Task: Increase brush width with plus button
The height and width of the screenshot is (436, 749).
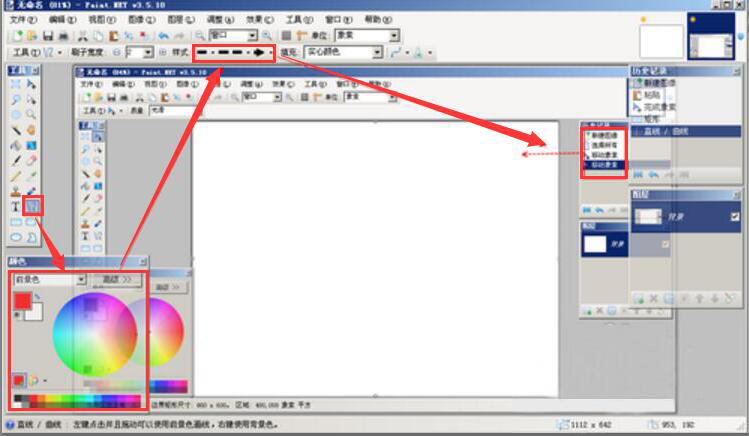Action: point(162,53)
